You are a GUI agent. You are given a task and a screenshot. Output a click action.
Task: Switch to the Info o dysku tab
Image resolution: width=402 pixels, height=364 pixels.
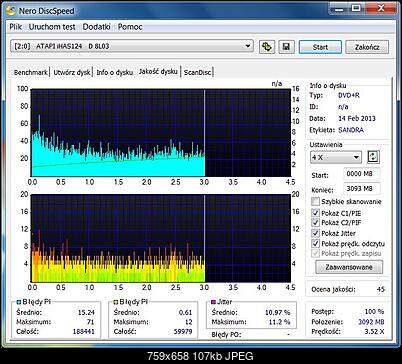tap(114, 72)
